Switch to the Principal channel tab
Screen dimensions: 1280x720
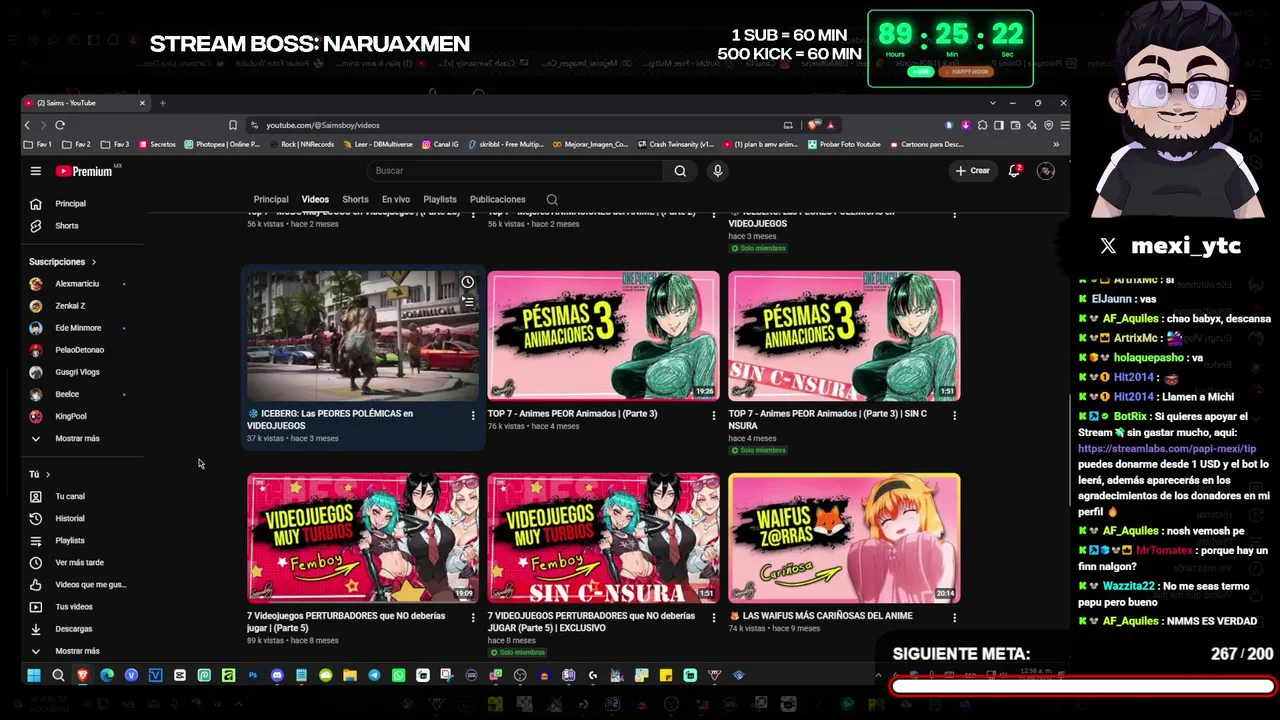tap(271, 200)
